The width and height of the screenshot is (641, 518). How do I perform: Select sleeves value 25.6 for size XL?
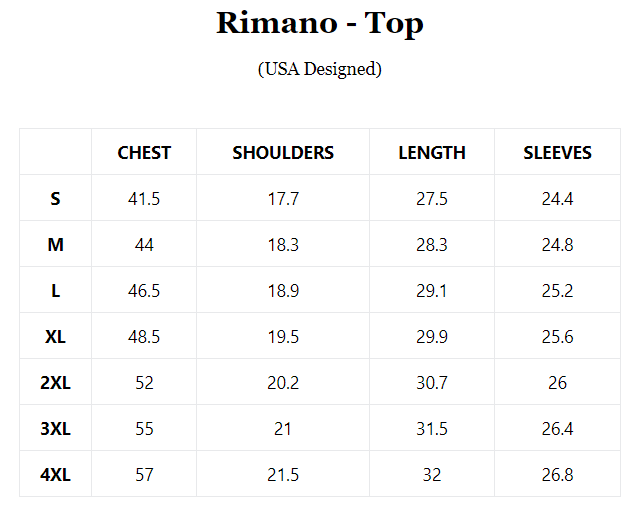coord(557,337)
